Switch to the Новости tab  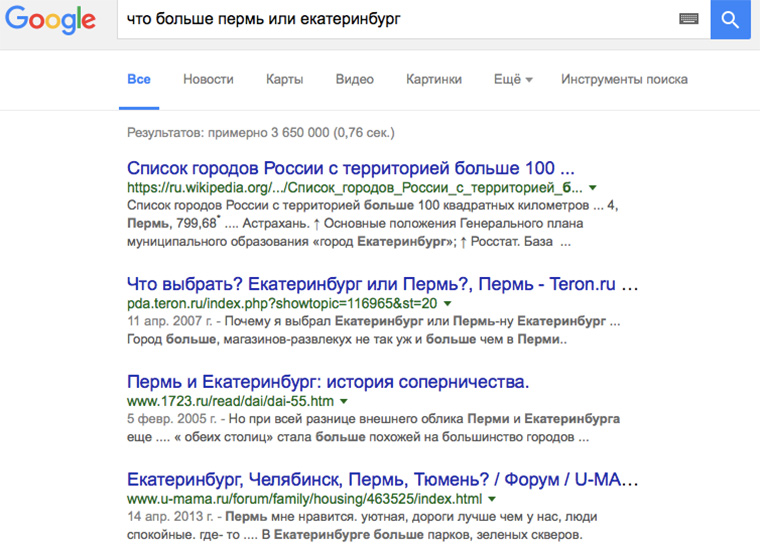pos(208,79)
